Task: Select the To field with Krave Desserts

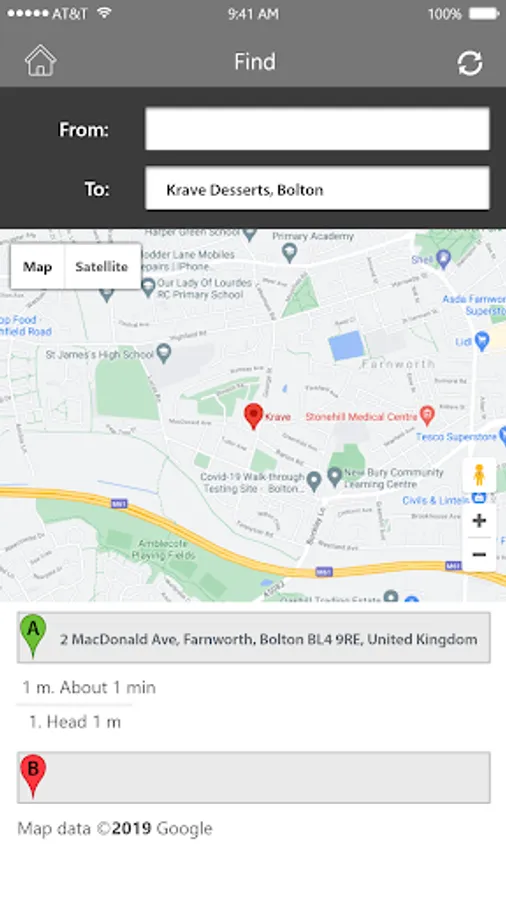Action: pyautogui.click(x=317, y=189)
